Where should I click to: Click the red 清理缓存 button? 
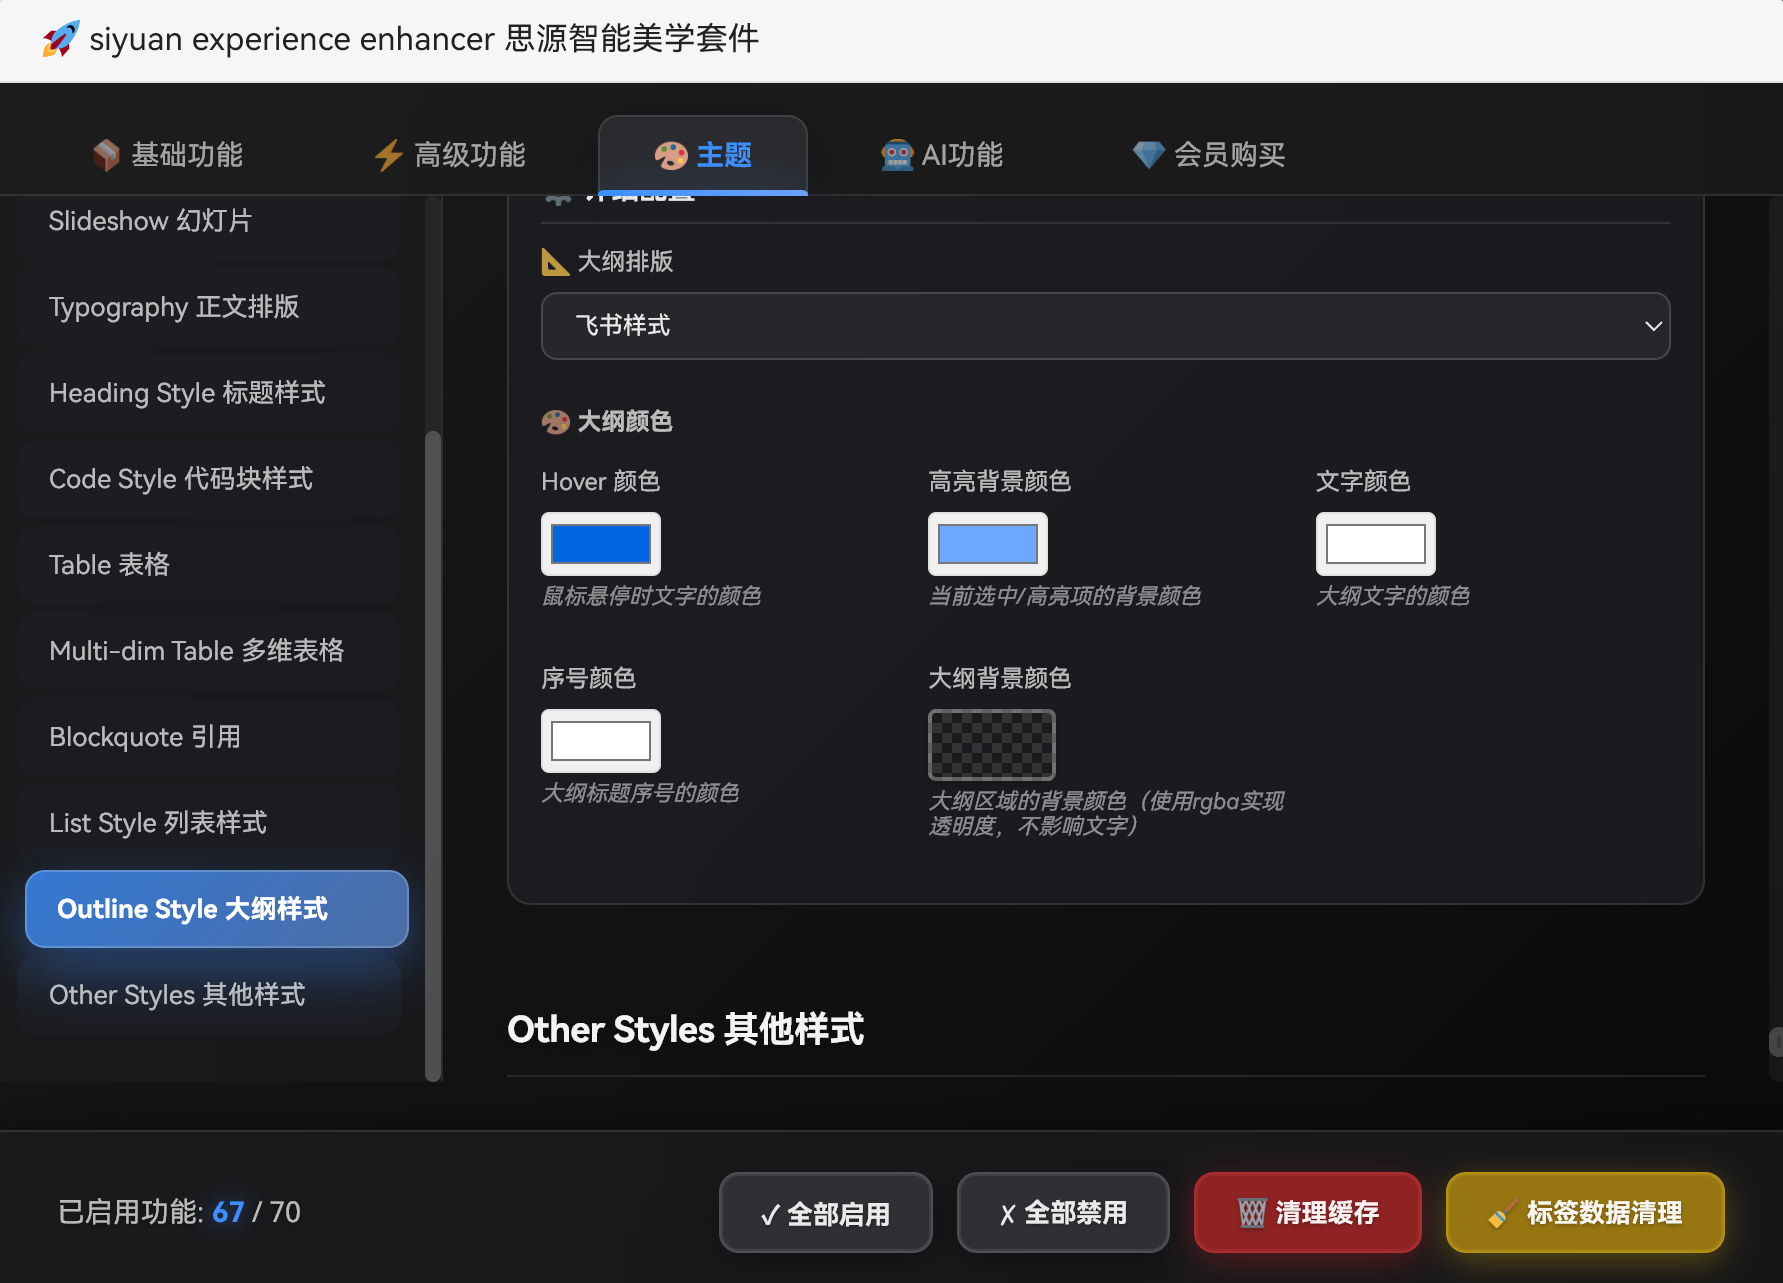[x=1307, y=1212]
